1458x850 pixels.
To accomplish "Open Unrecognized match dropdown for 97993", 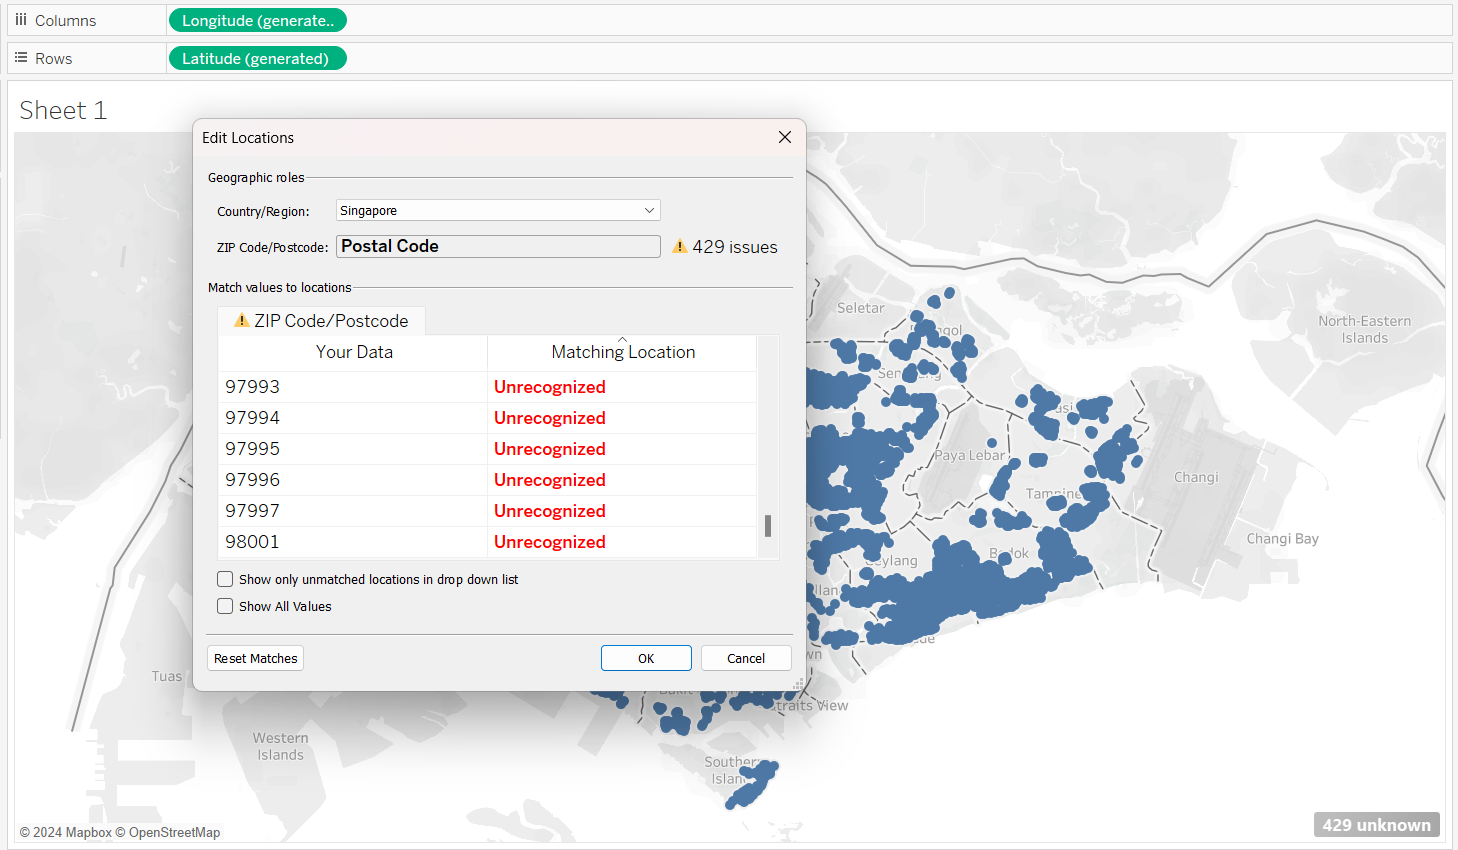I will pos(621,387).
